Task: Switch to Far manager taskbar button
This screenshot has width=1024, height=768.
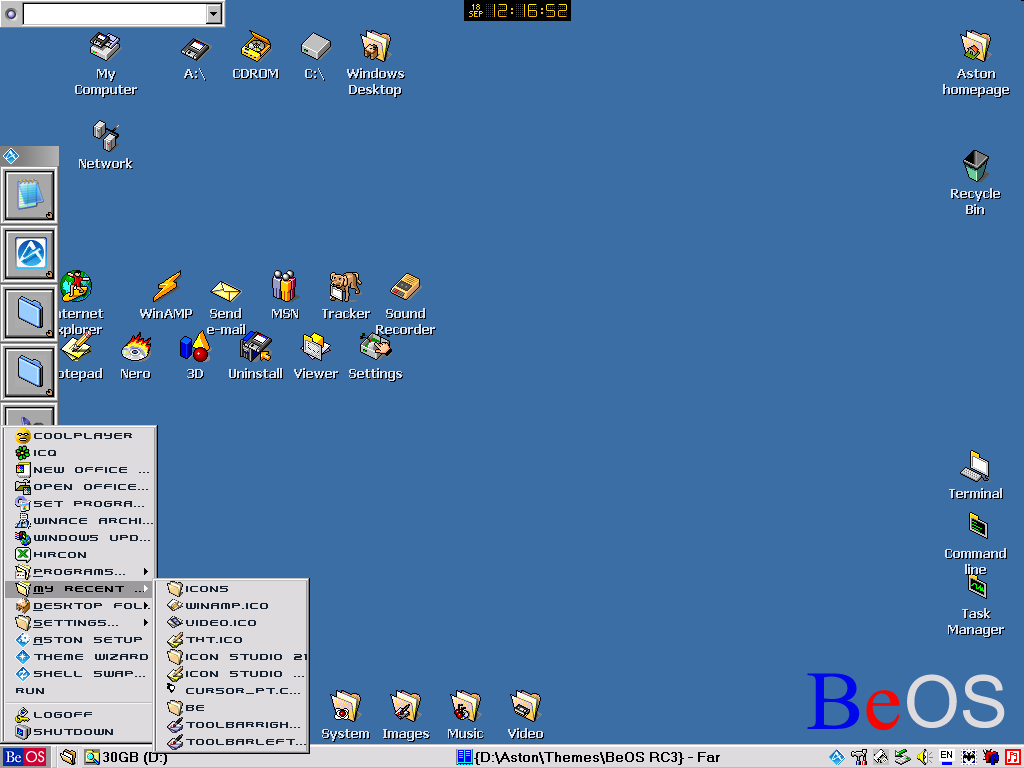Action: pos(588,758)
